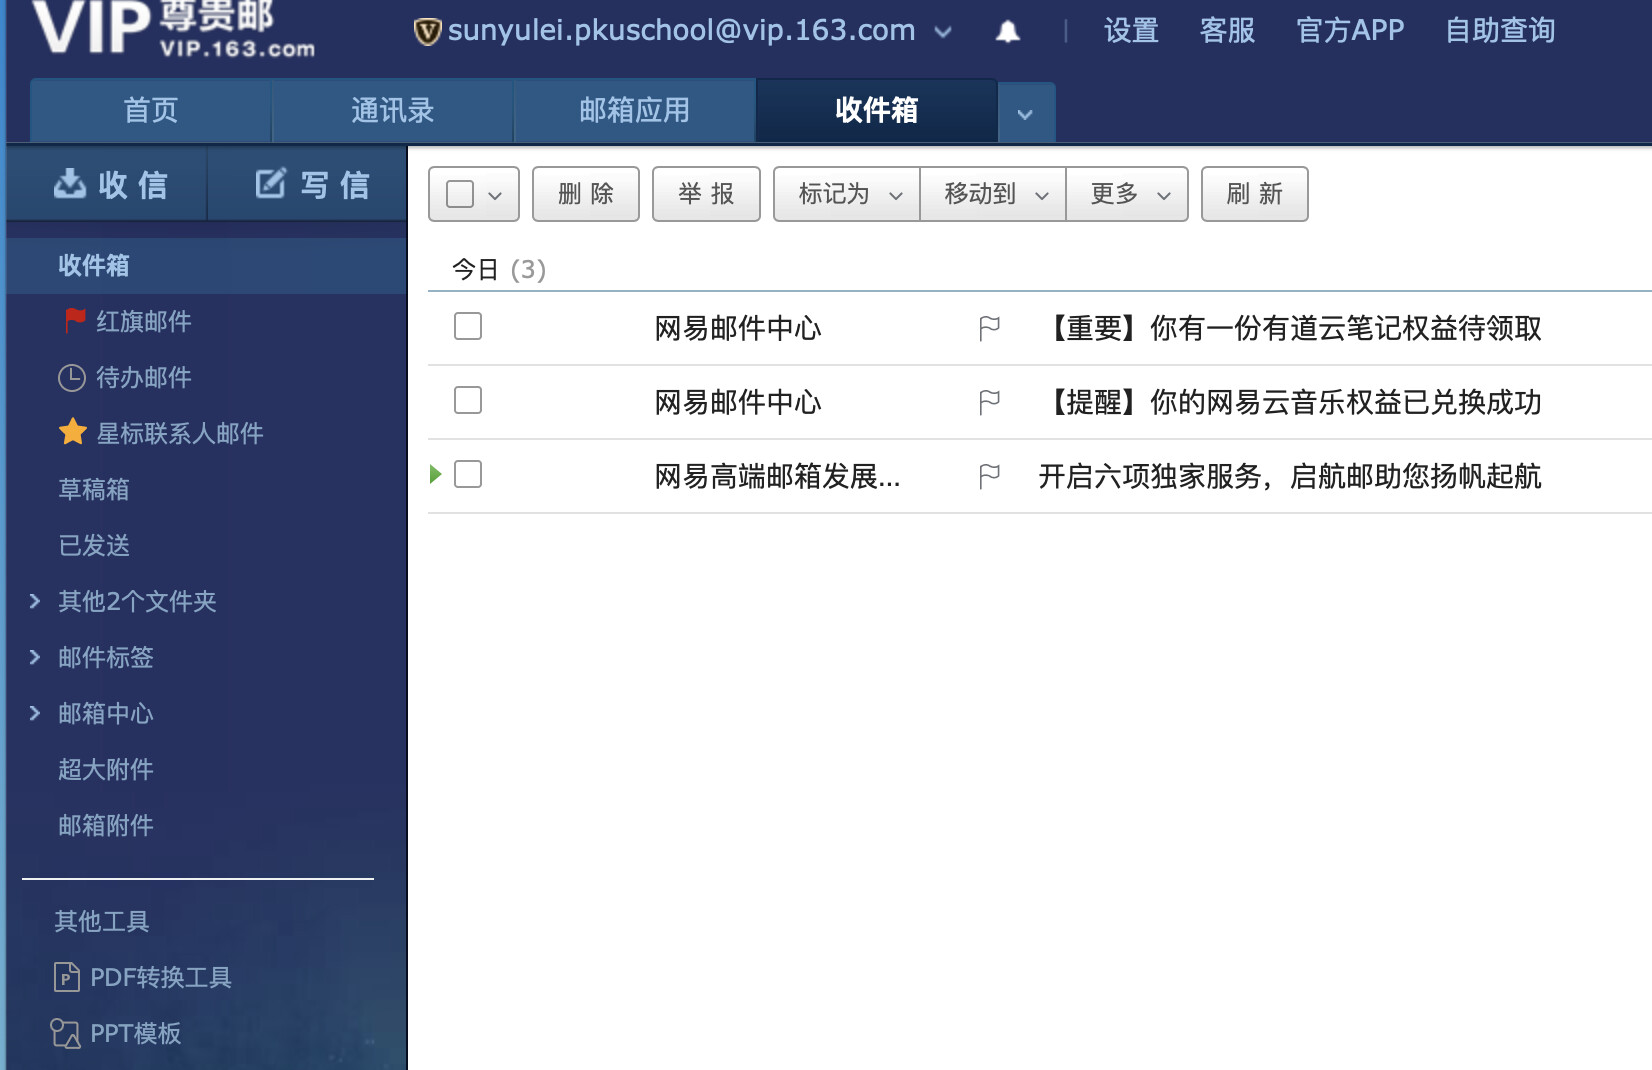Click the notification bell icon
Screen dimensions: 1652x1070
[x=1008, y=32]
